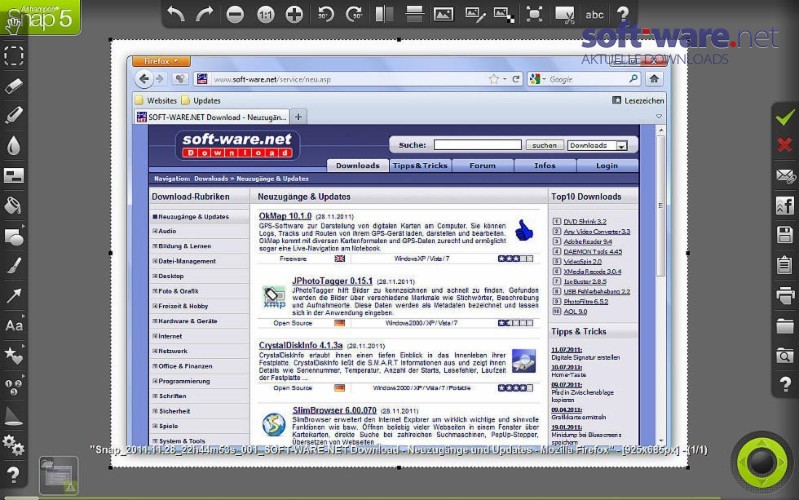Select the Blur droplet tool
The image size is (799, 500).
tap(14, 145)
